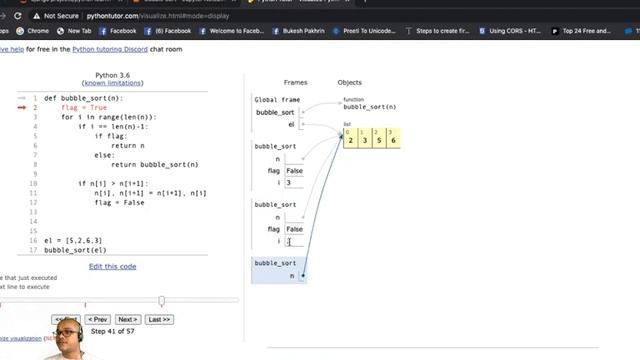Jump to end with Last button
This screenshot has height=360, width=640.
(159, 319)
